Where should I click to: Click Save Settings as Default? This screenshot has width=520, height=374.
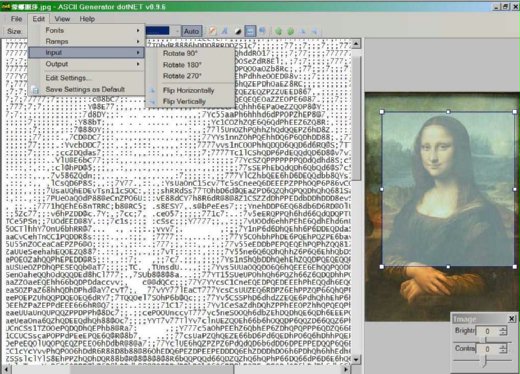[x=85, y=89]
